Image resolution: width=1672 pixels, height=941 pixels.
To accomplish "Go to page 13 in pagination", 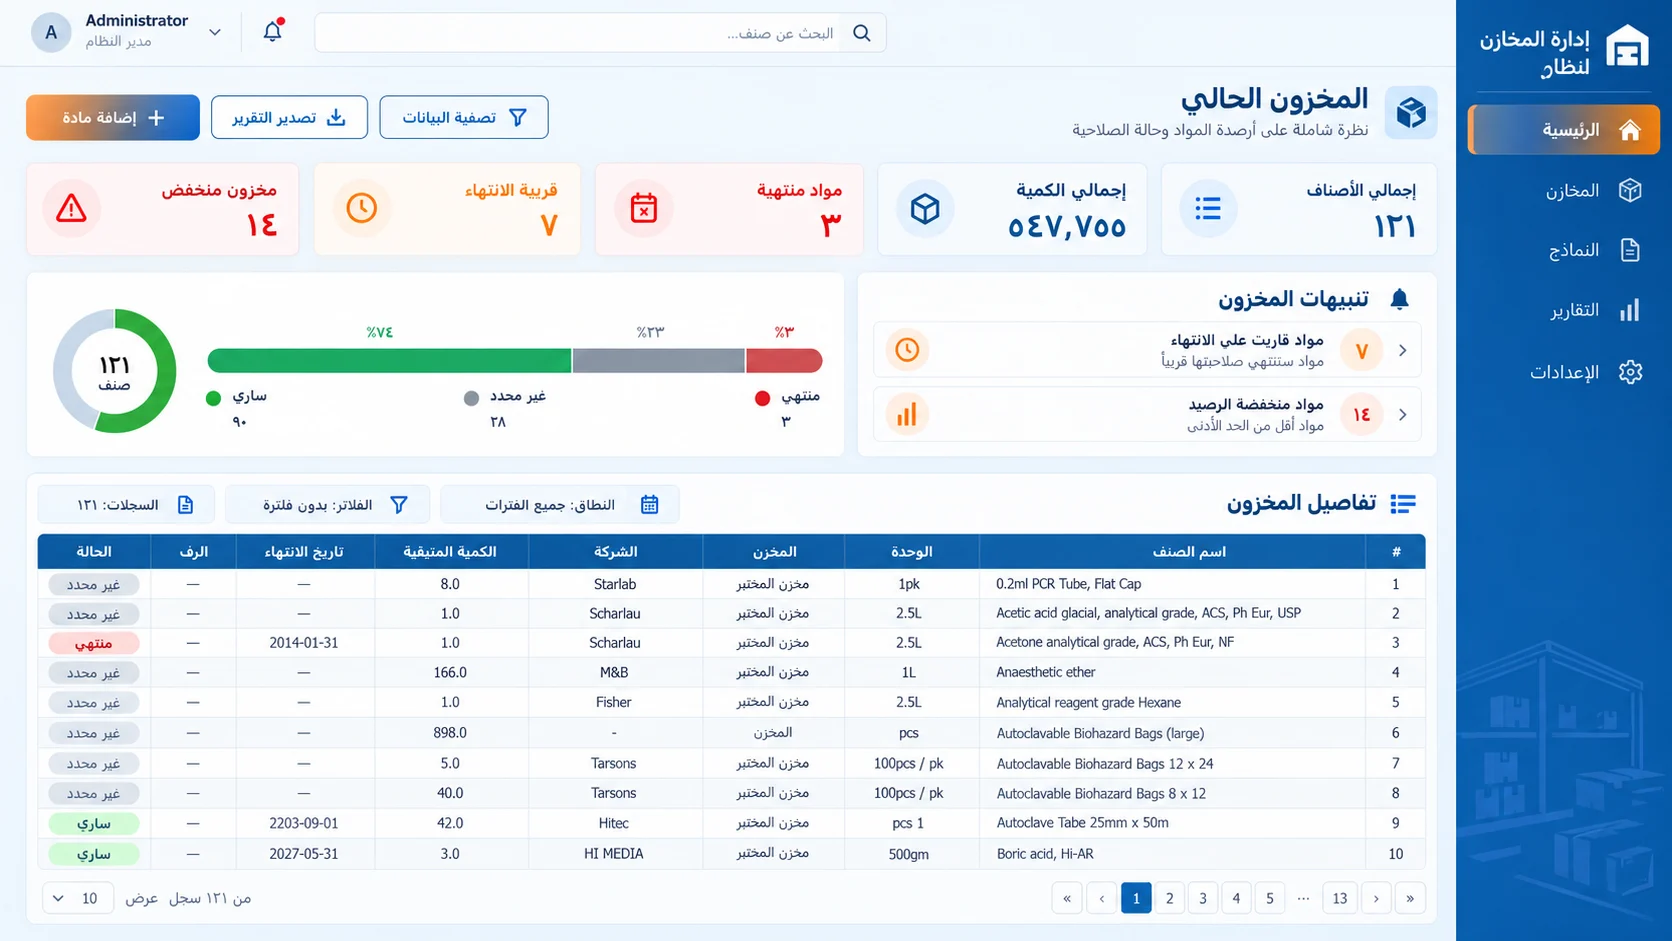I will pos(1339,898).
